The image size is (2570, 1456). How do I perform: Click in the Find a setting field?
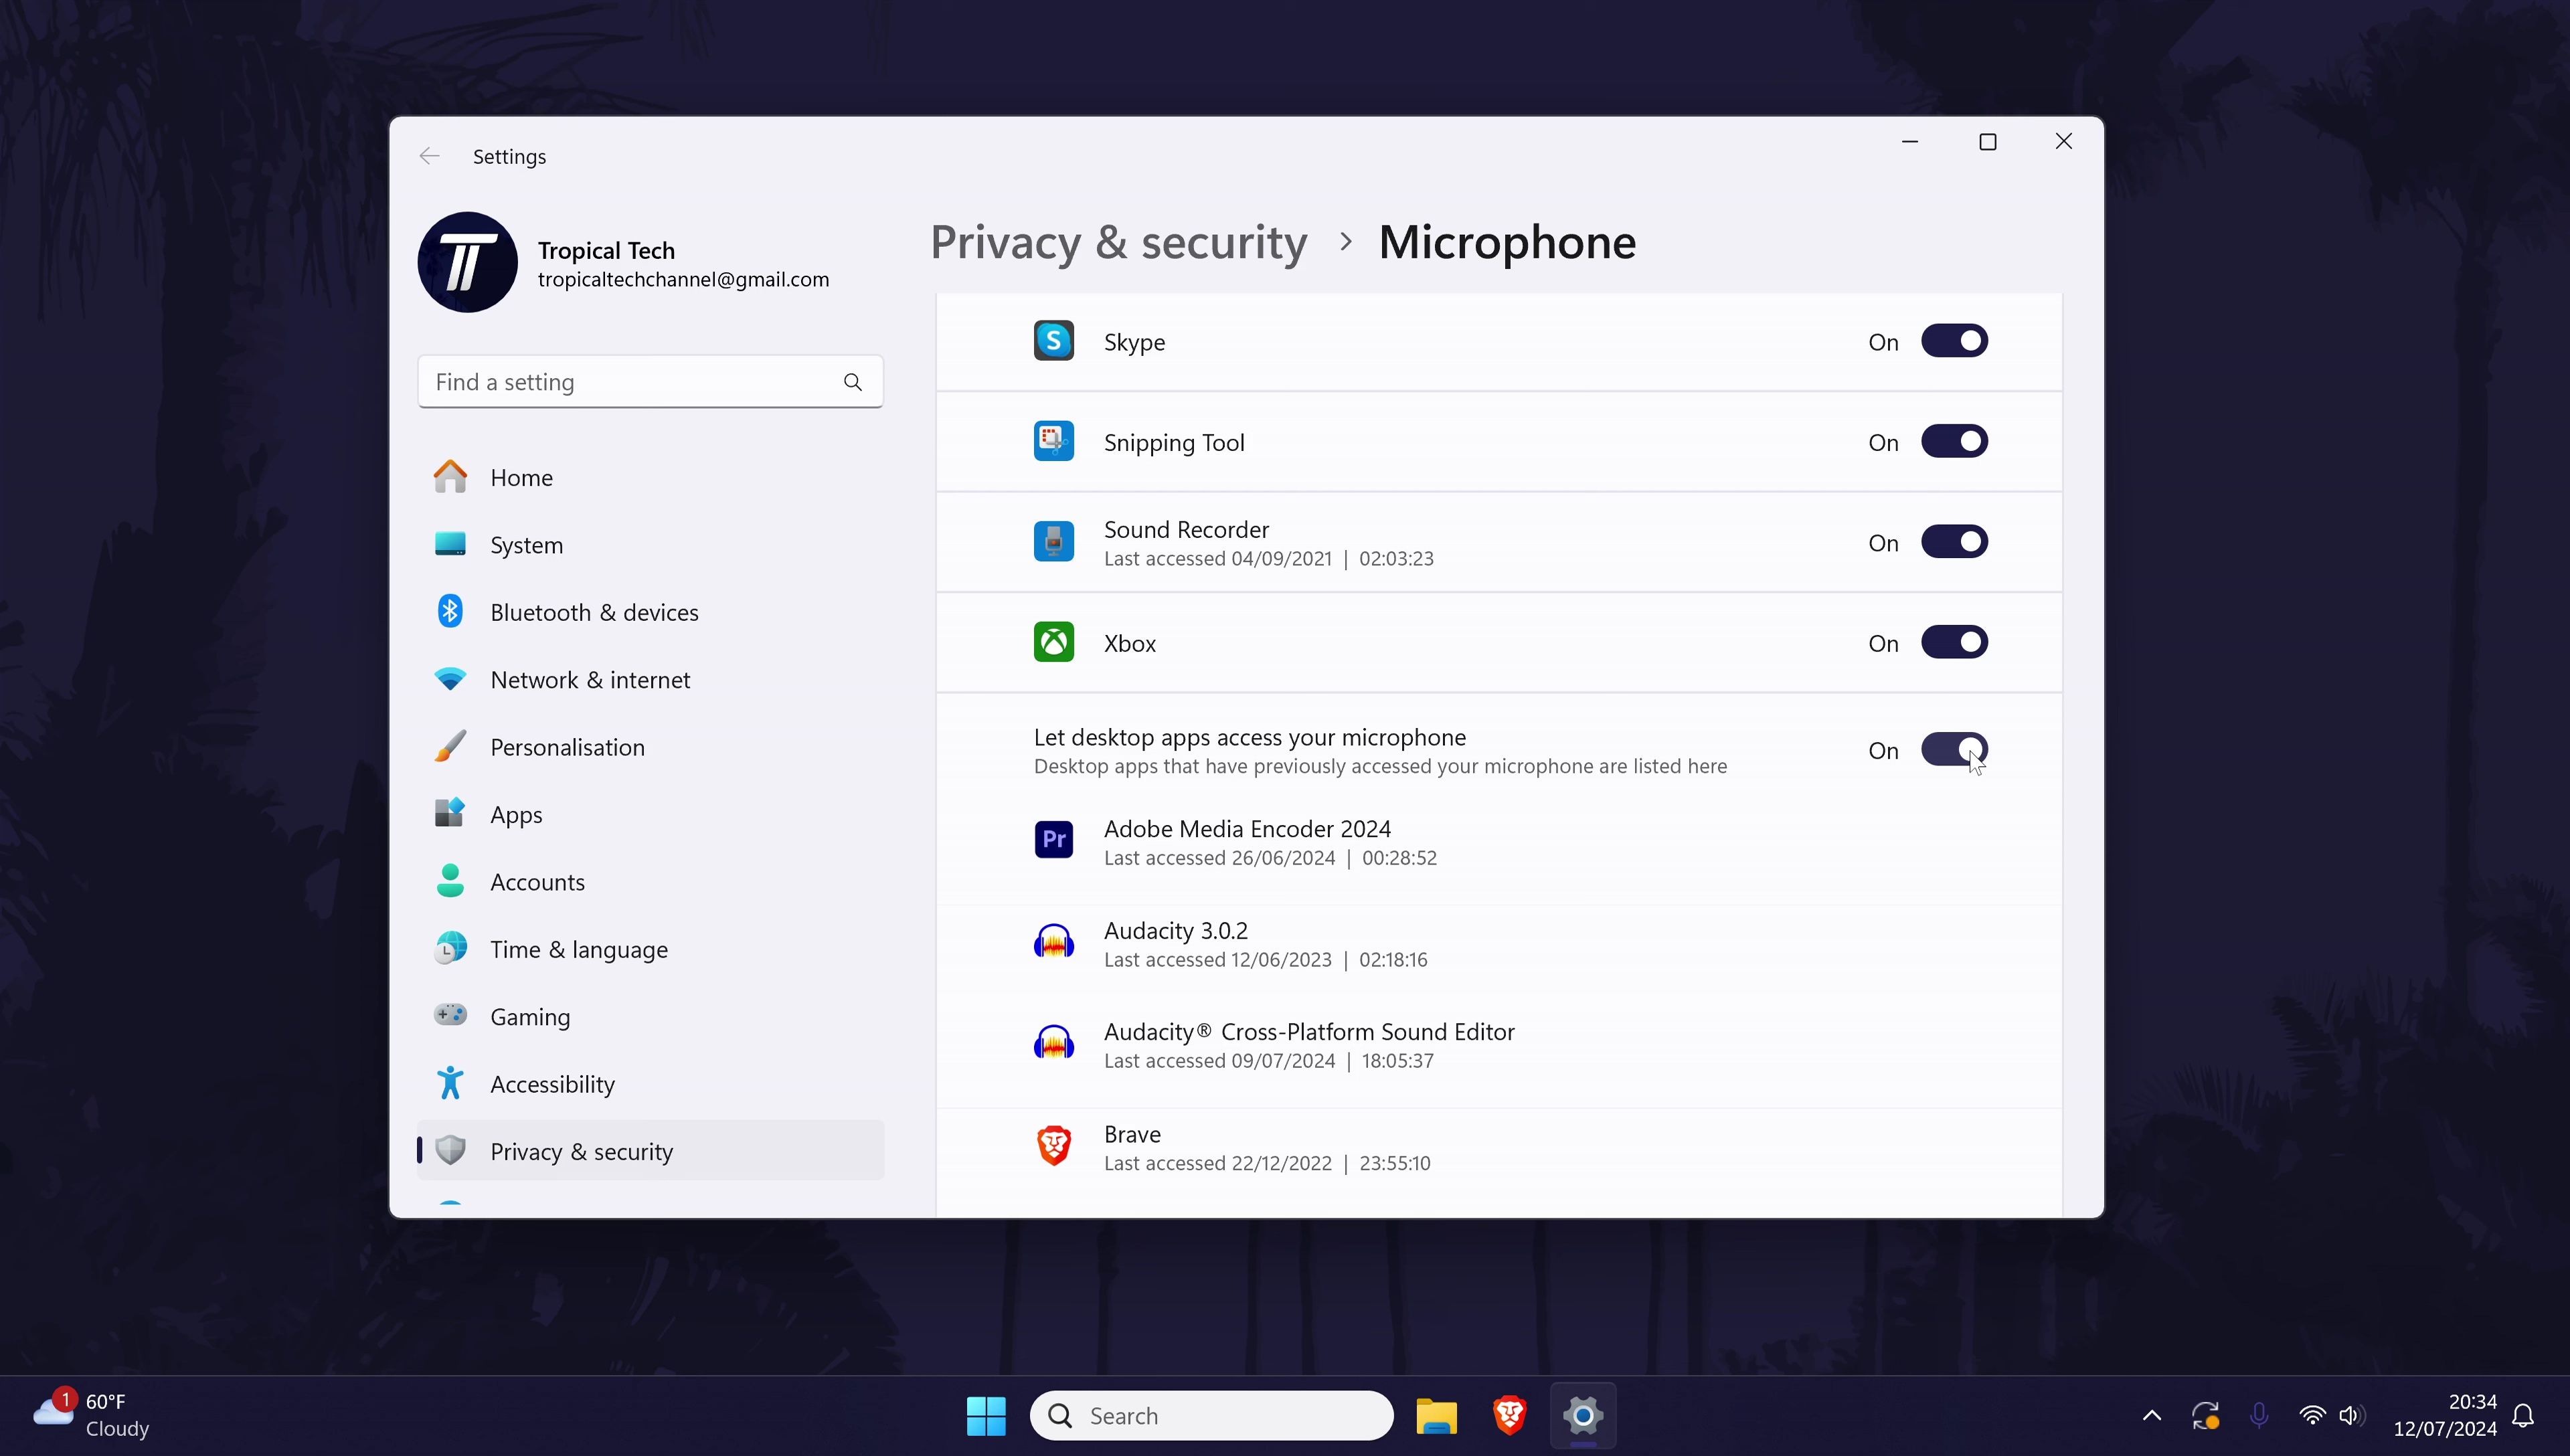(650, 382)
